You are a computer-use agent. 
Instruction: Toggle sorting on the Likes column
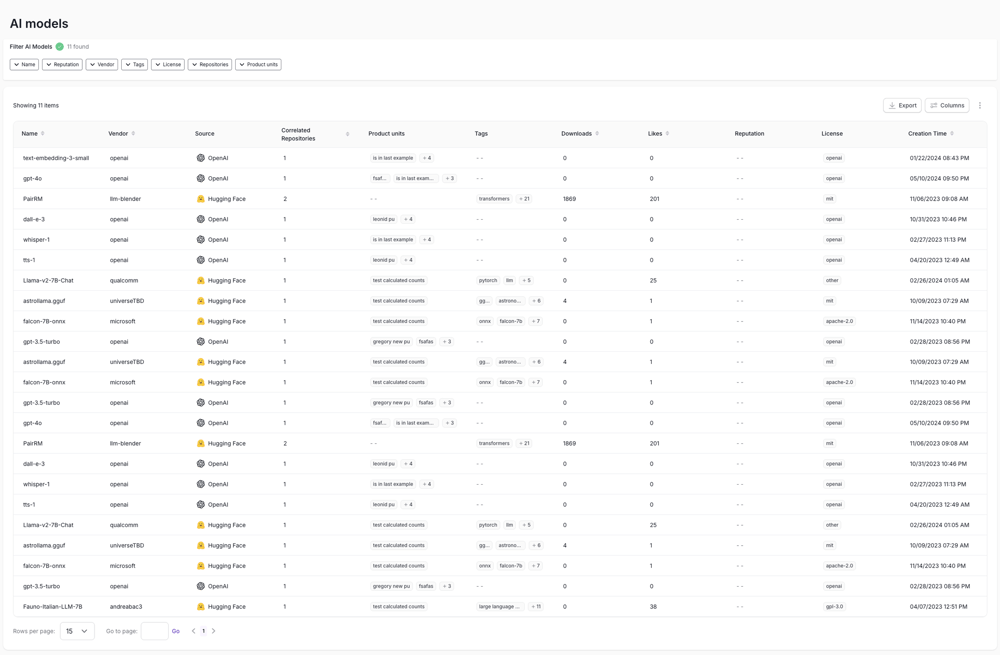[668, 133]
